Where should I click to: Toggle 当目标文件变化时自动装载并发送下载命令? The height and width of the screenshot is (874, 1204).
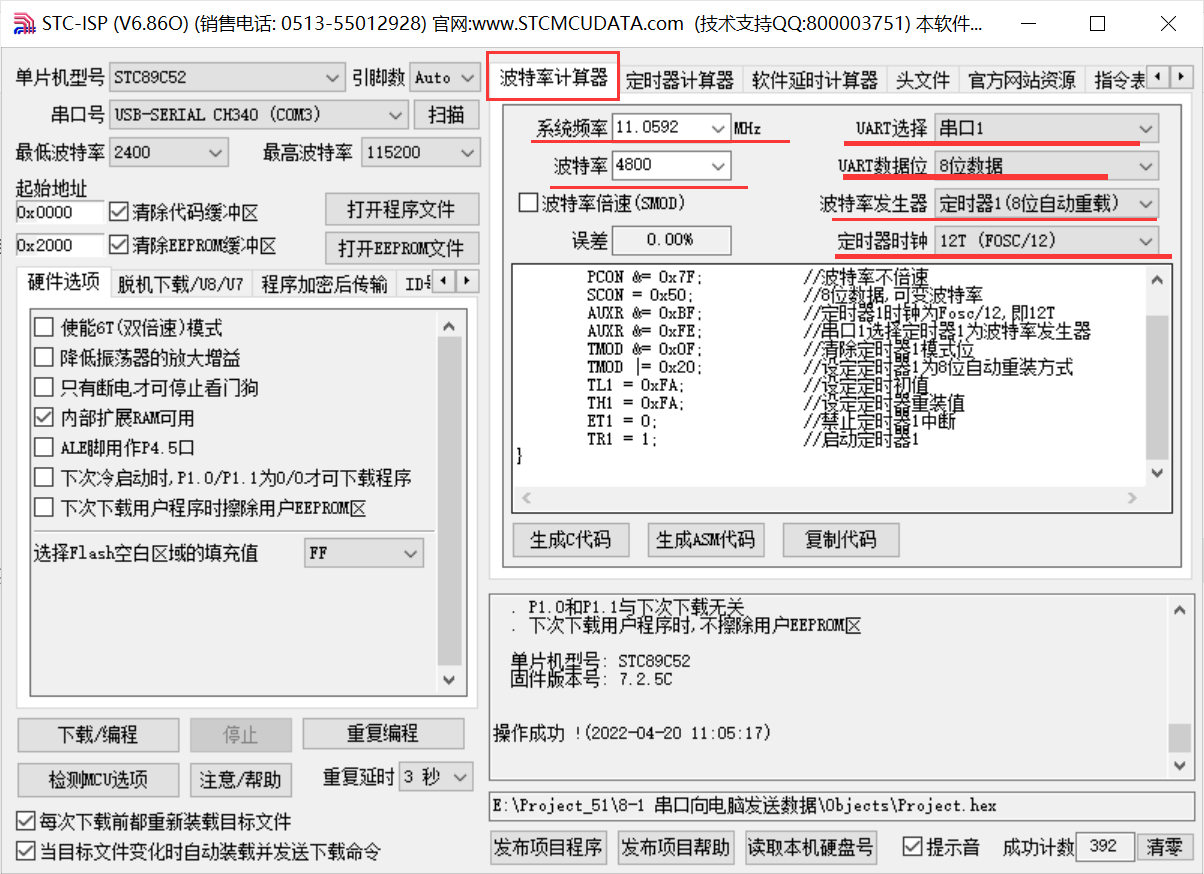(26, 851)
